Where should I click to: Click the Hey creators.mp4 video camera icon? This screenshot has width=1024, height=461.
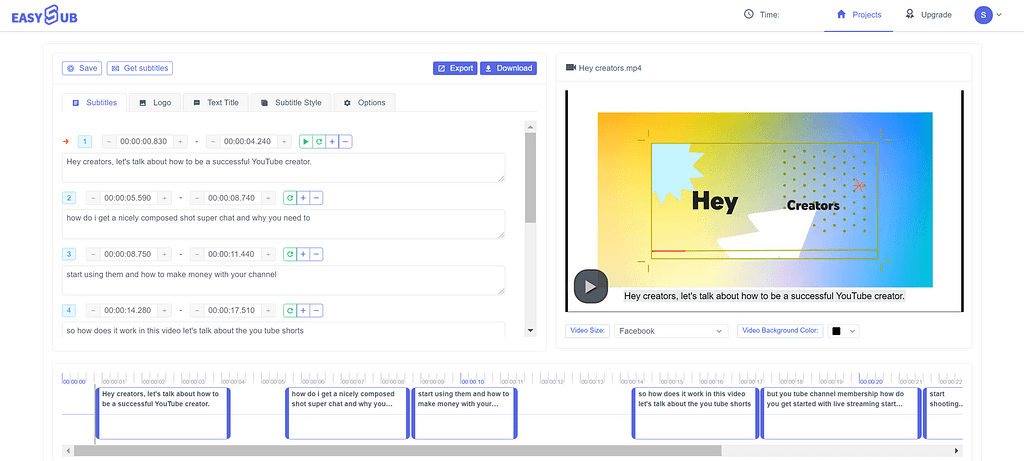tap(571, 67)
